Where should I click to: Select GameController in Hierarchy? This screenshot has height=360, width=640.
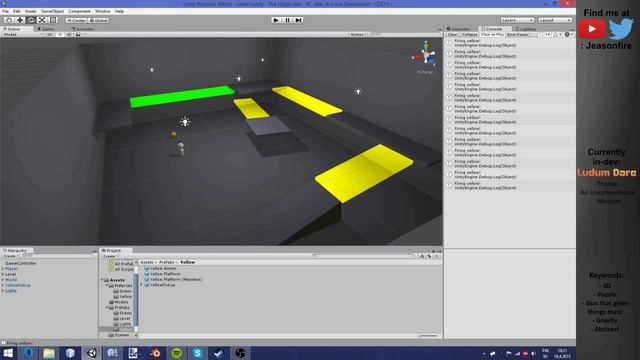click(x=21, y=263)
